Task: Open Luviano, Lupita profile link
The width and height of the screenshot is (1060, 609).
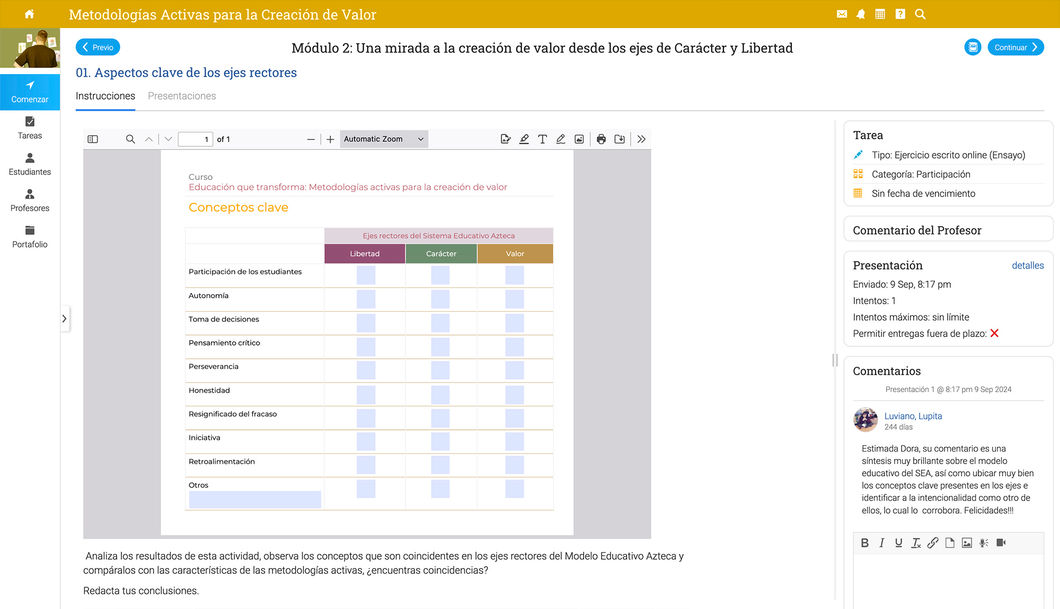Action: click(x=913, y=416)
